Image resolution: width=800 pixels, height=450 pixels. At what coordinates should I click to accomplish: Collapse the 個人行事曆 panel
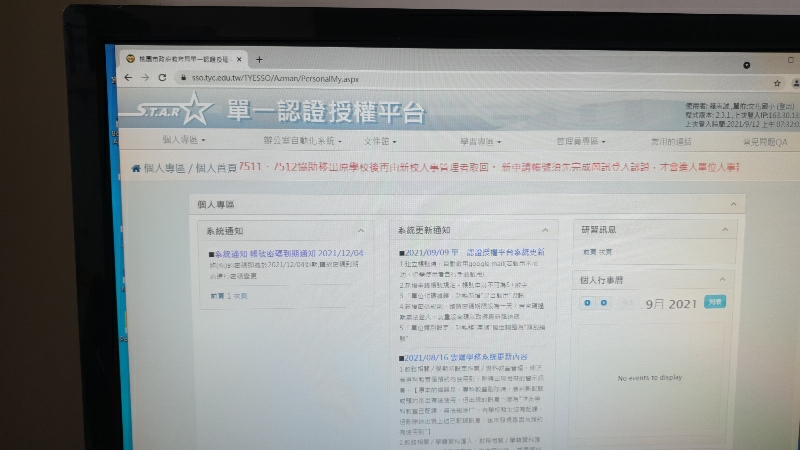(722, 280)
